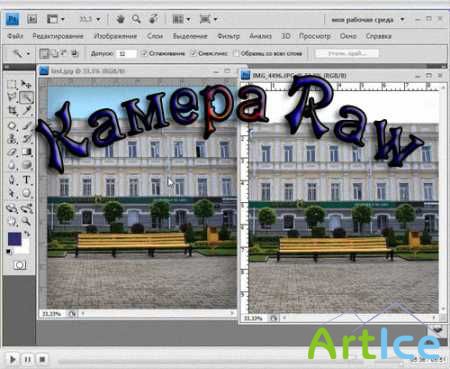Launch Bridge from the application bar
This screenshot has width=450, height=369.
coord(32,19)
